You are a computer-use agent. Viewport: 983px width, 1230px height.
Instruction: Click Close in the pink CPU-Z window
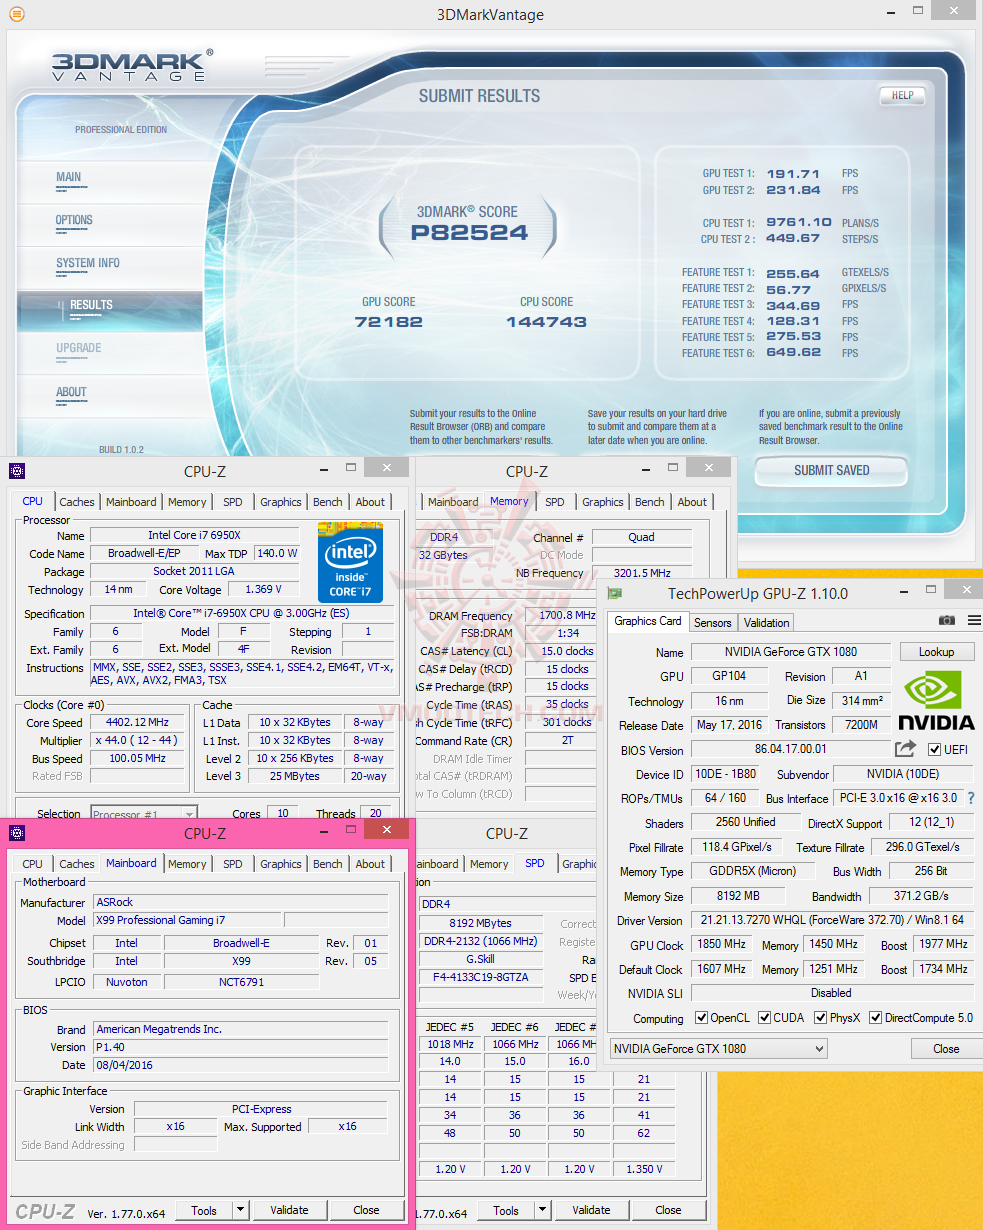(367, 1210)
